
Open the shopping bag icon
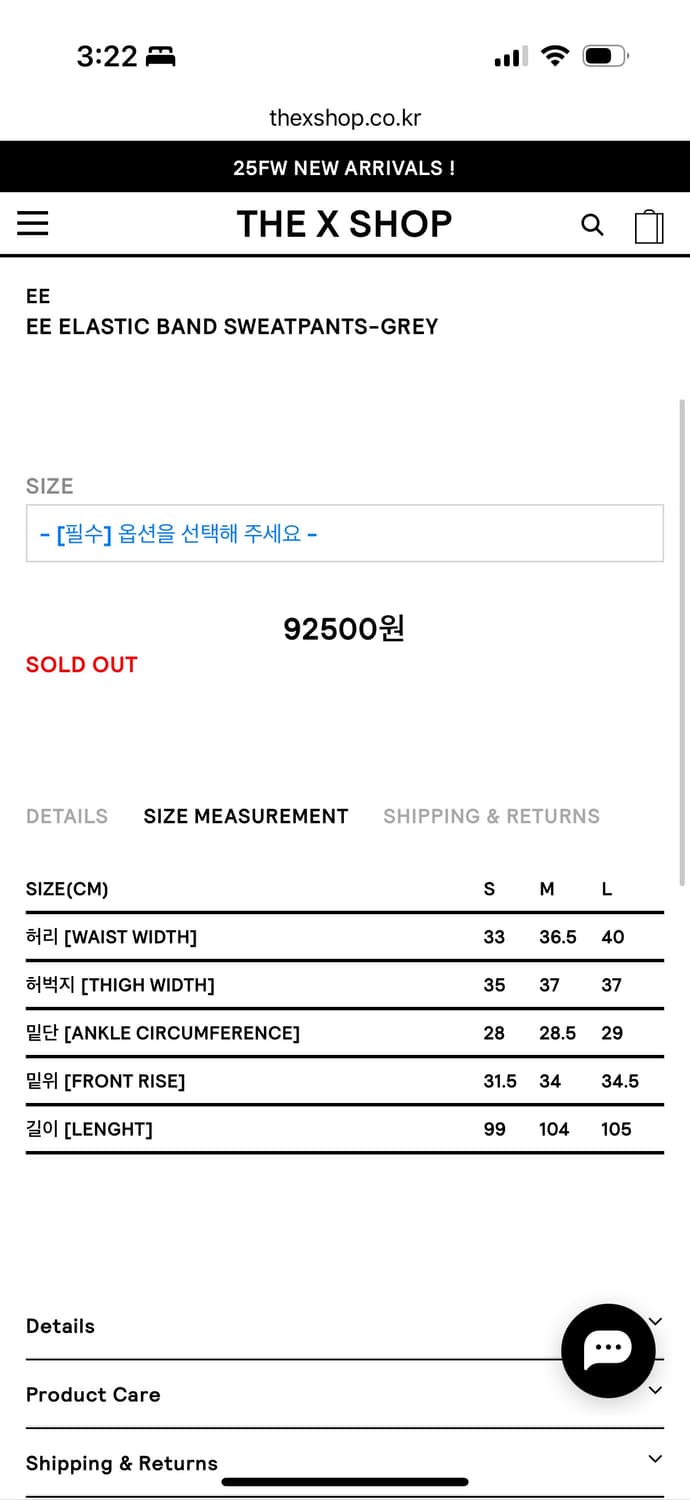649,226
